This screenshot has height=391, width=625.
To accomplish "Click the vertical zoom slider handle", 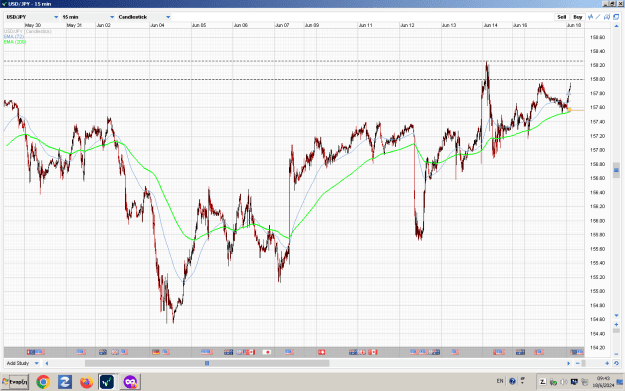I will point(616,331).
